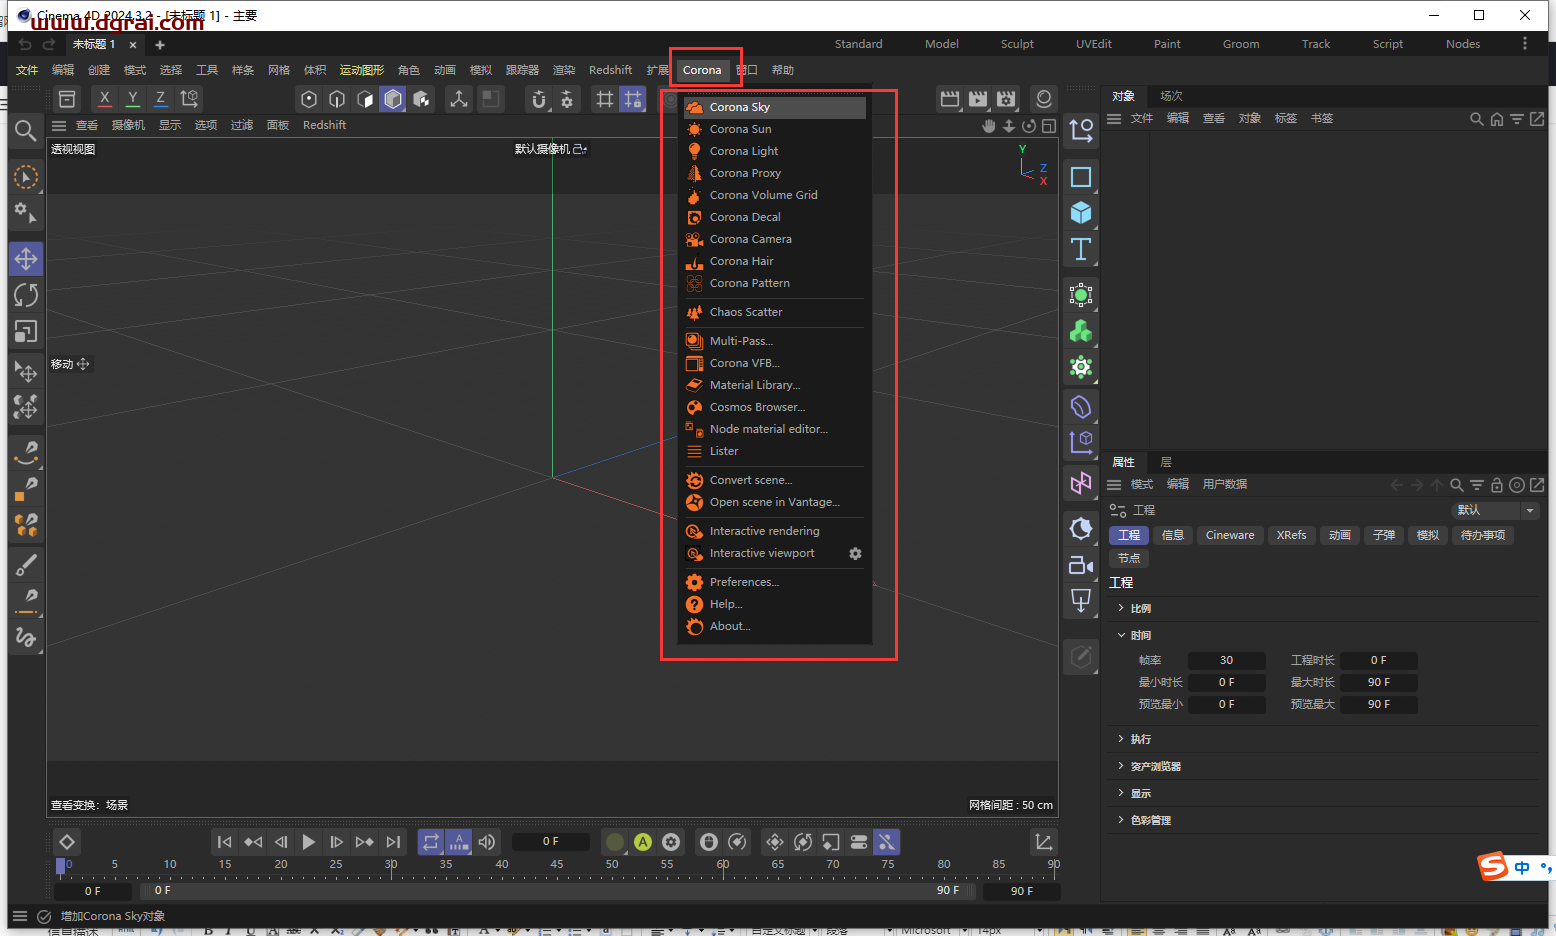Image resolution: width=1556 pixels, height=936 pixels.
Task: Add a Corona Light object
Action: pyautogui.click(x=774, y=151)
